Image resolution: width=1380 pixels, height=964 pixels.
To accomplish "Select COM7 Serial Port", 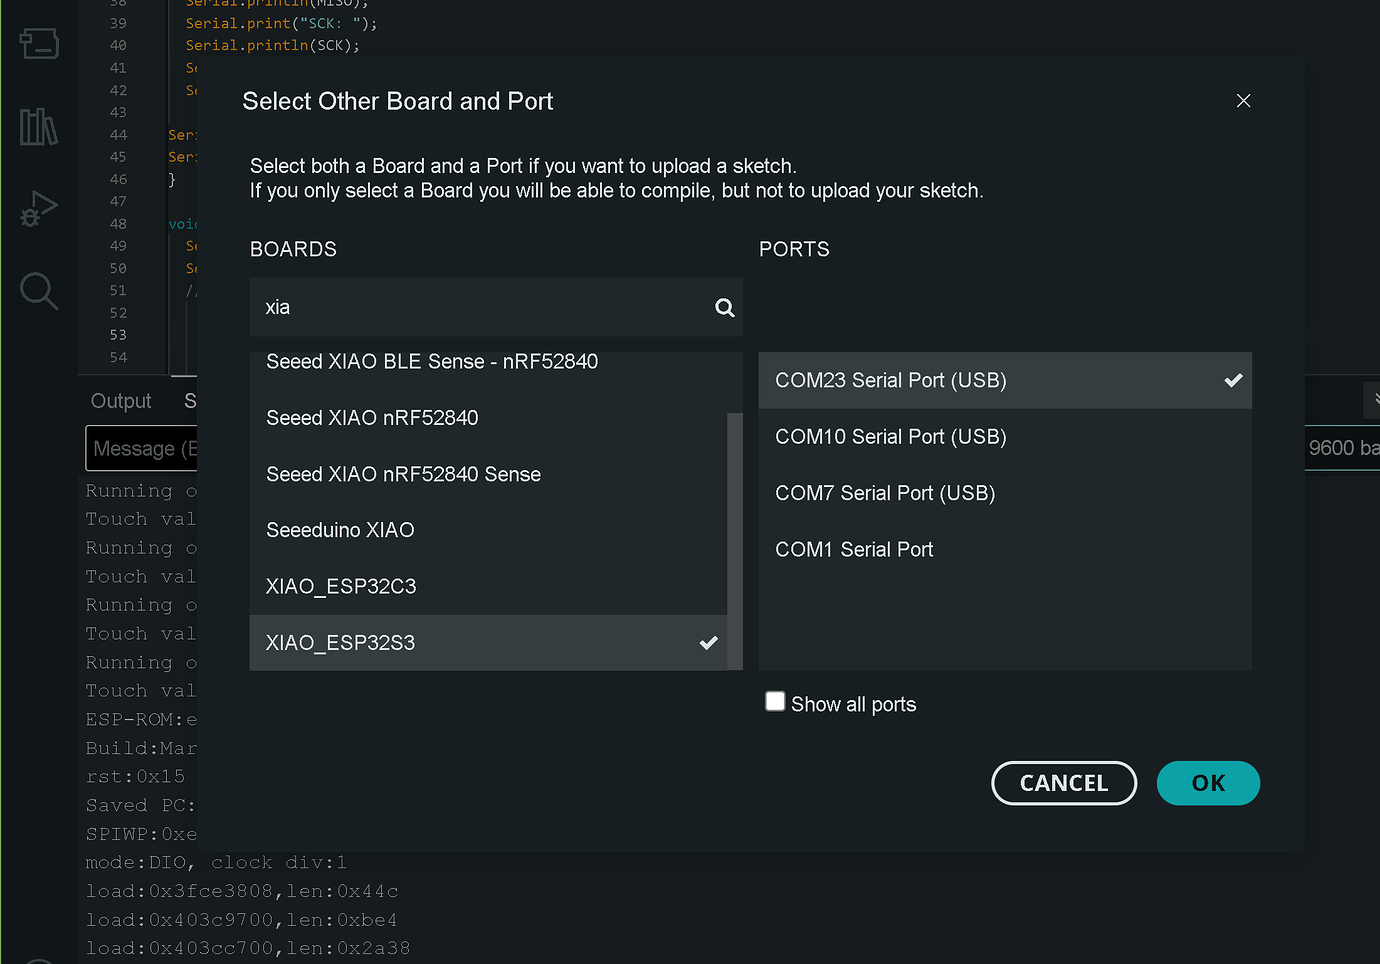I will 884,493.
